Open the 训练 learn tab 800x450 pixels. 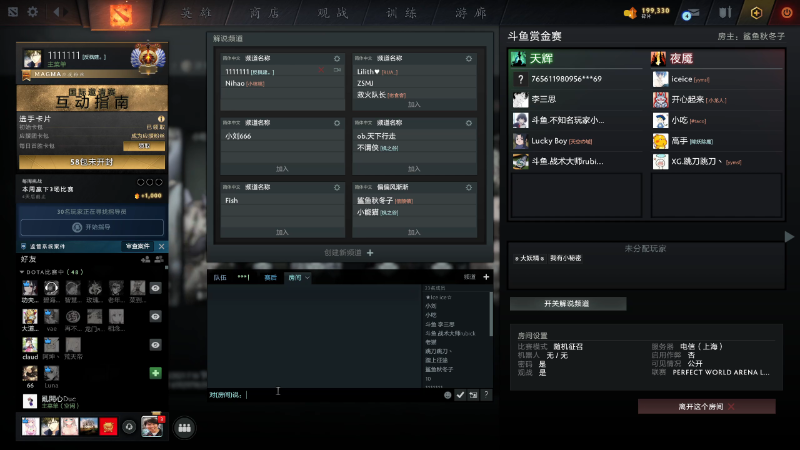pyautogui.click(x=401, y=13)
